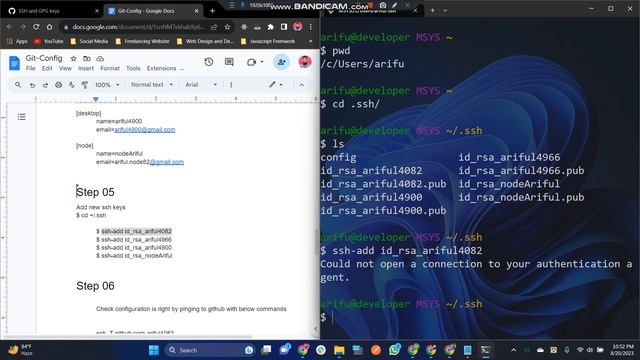The width and height of the screenshot is (640, 360).
Task: Show document comments panel
Action: click(x=229, y=62)
